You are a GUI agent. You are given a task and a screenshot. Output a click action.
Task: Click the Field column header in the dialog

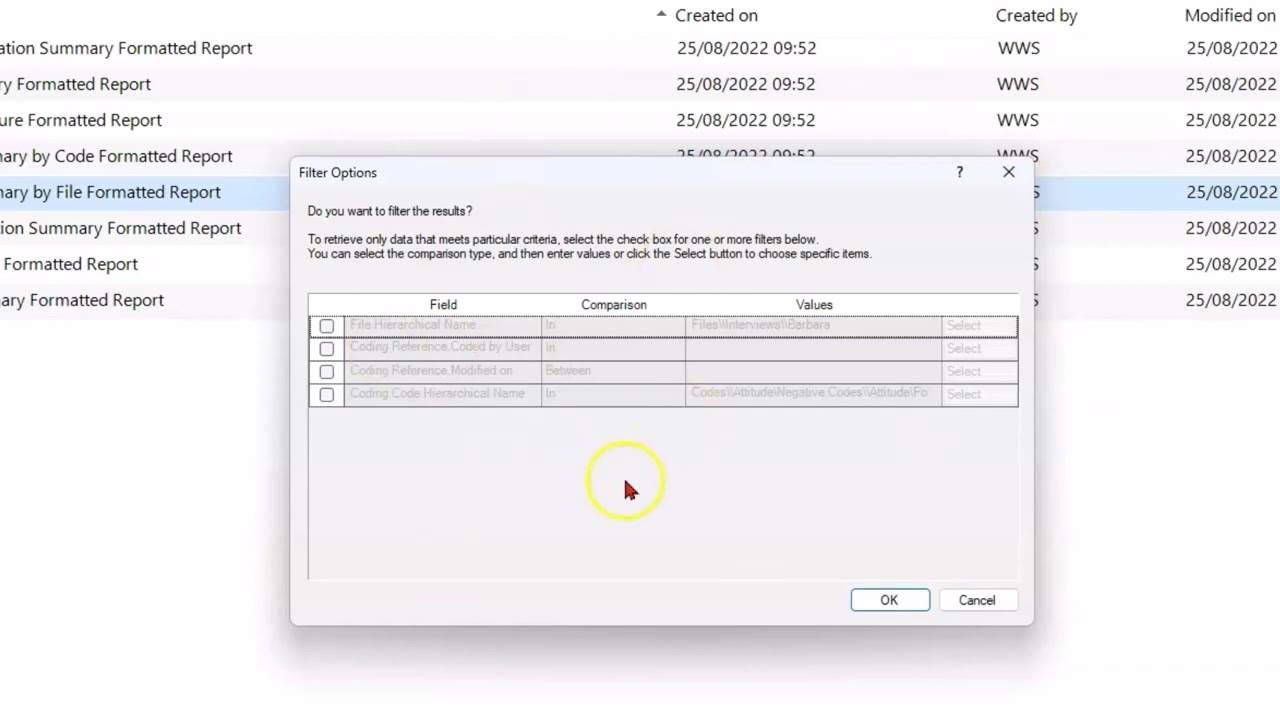tap(443, 304)
